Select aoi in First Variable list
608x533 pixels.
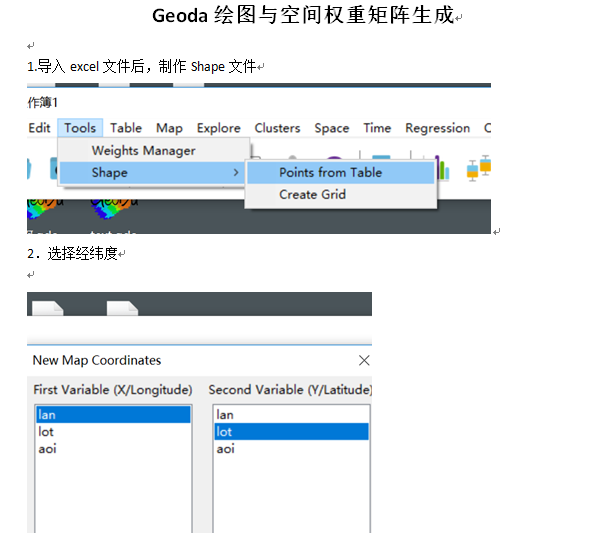coord(46,449)
